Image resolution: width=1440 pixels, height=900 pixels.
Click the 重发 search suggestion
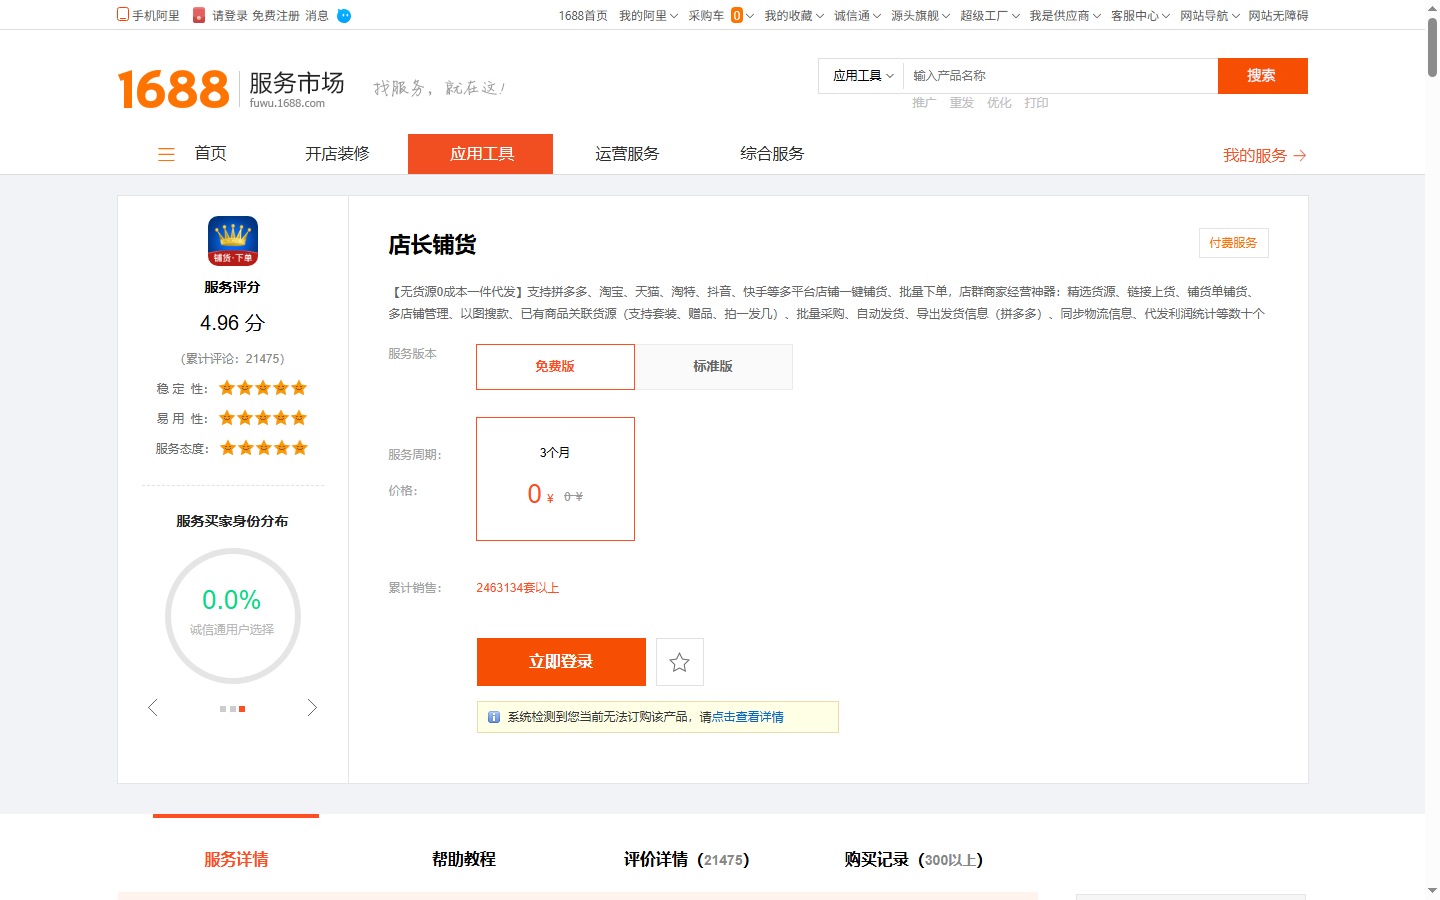pyautogui.click(x=961, y=103)
